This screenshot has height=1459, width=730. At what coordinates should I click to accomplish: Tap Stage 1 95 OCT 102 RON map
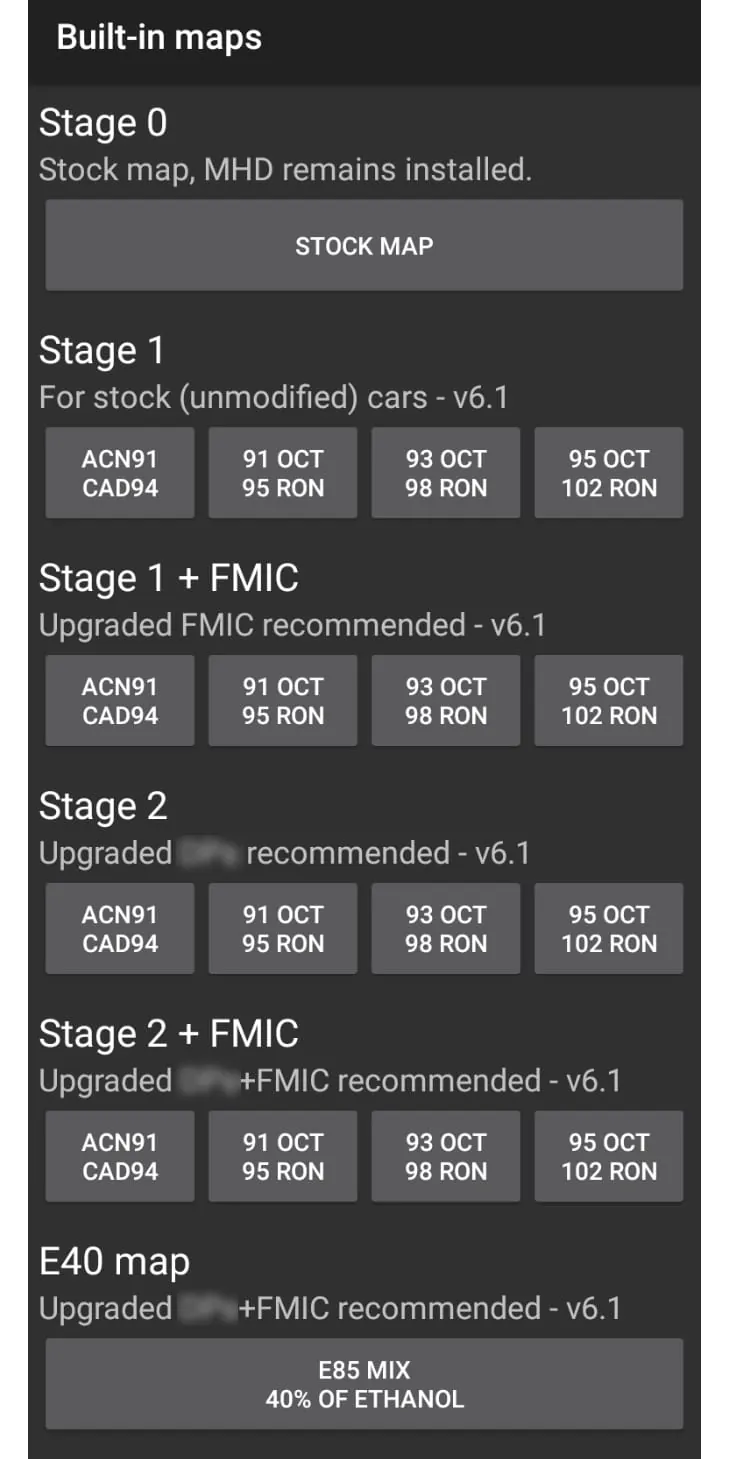point(609,473)
